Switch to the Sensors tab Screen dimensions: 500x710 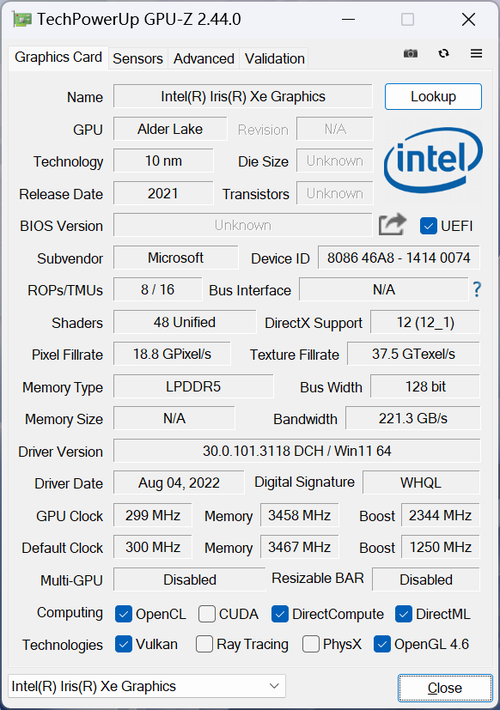point(138,59)
